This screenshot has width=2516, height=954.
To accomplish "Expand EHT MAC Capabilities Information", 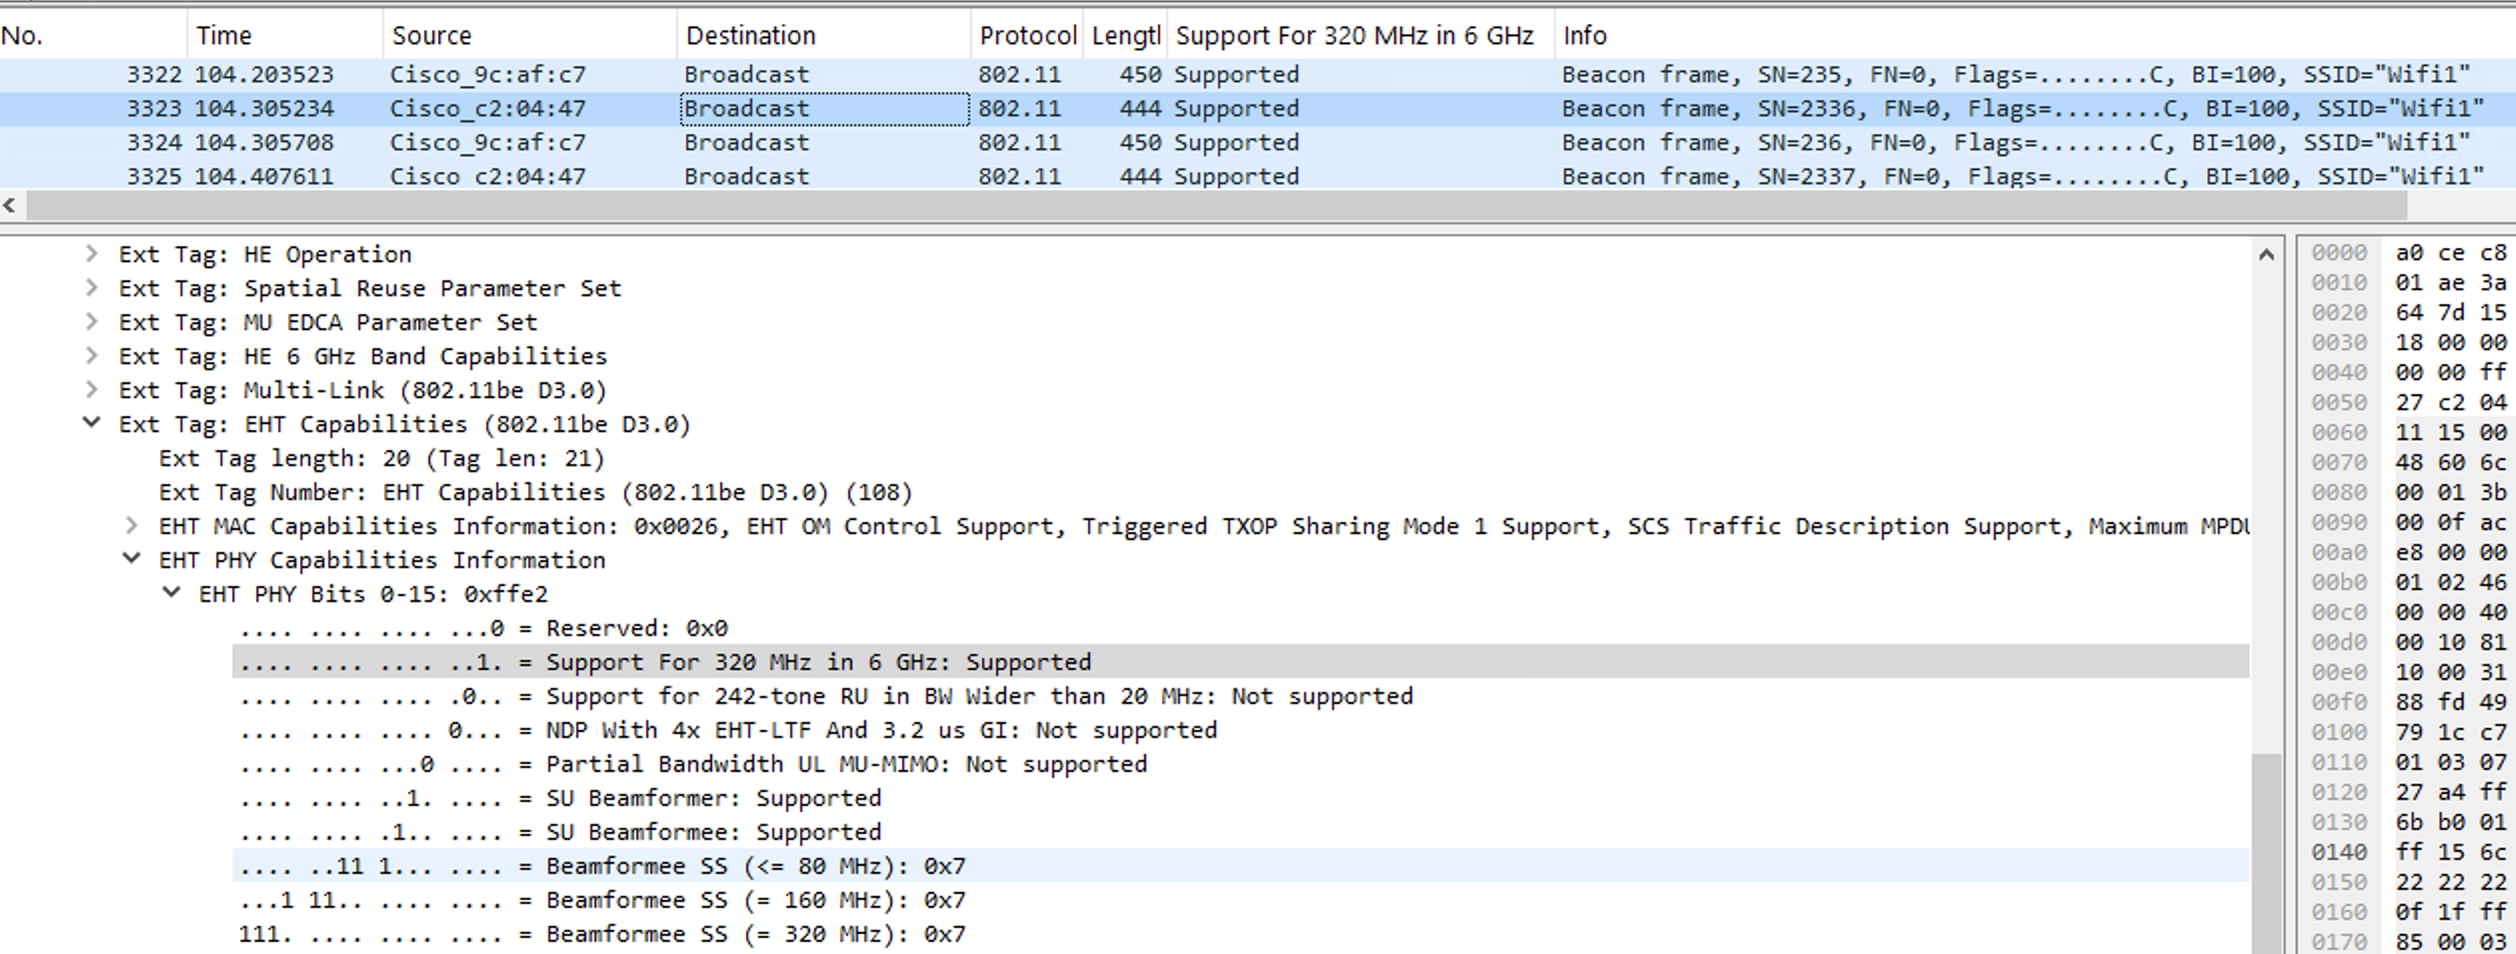I will click(x=131, y=525).
